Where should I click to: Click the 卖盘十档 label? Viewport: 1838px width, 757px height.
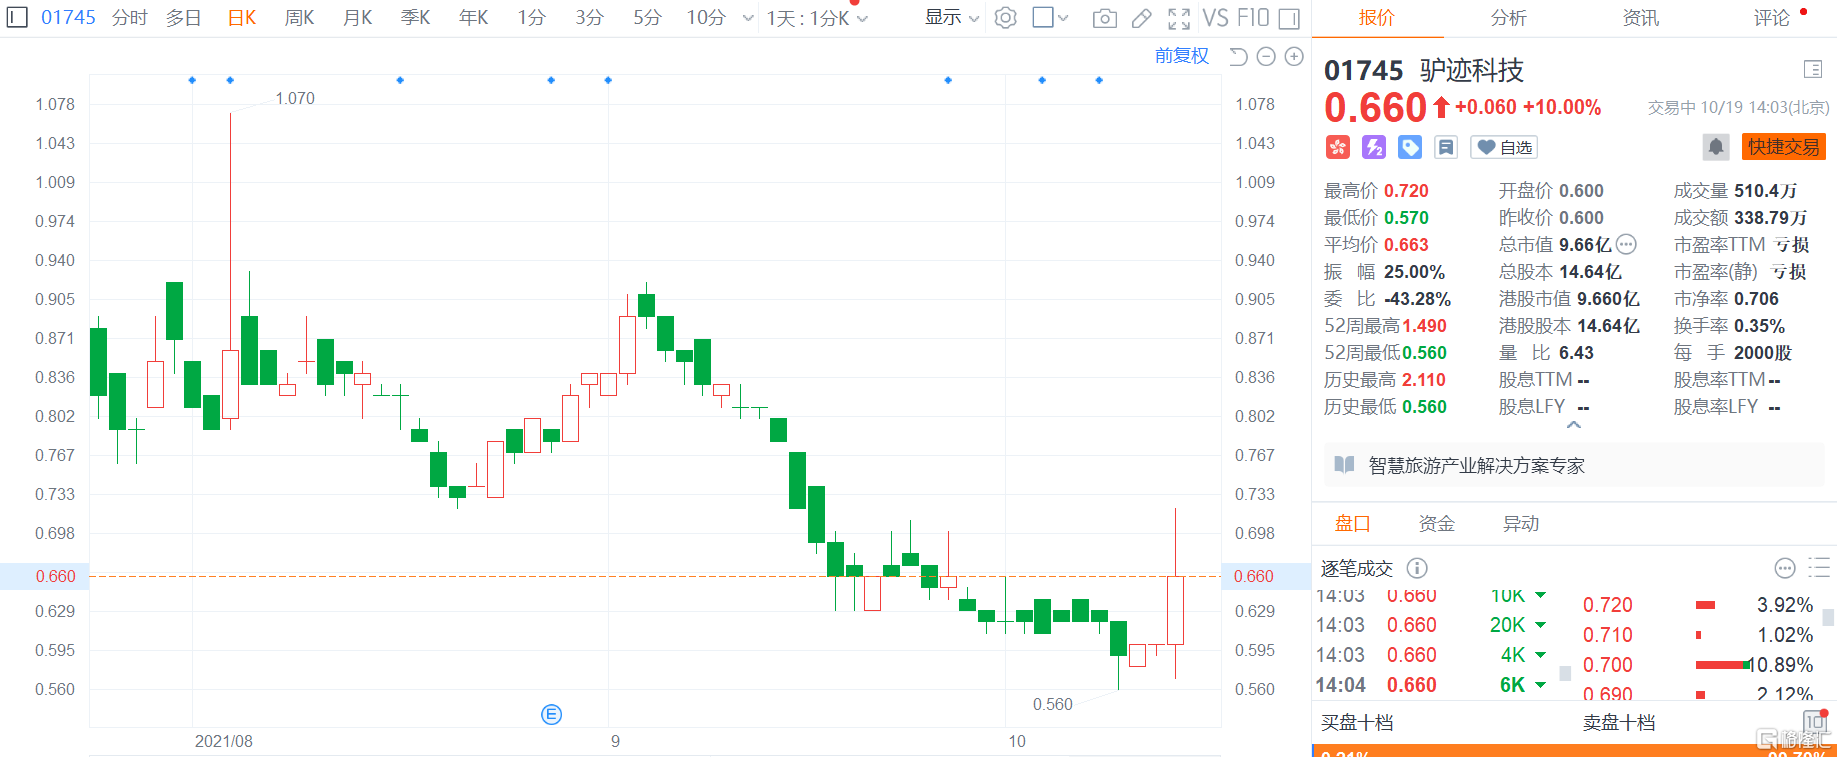point(1618,722)
